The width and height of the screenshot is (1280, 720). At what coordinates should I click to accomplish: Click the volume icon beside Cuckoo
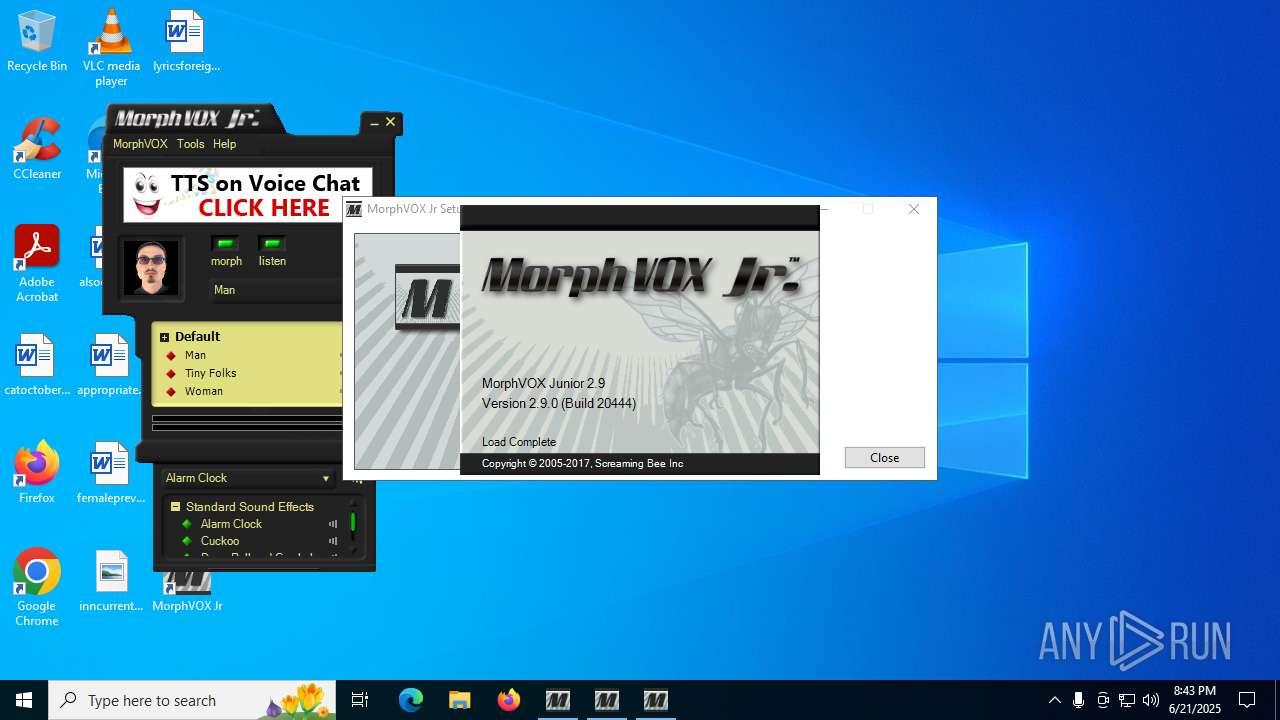click(333, 541)
